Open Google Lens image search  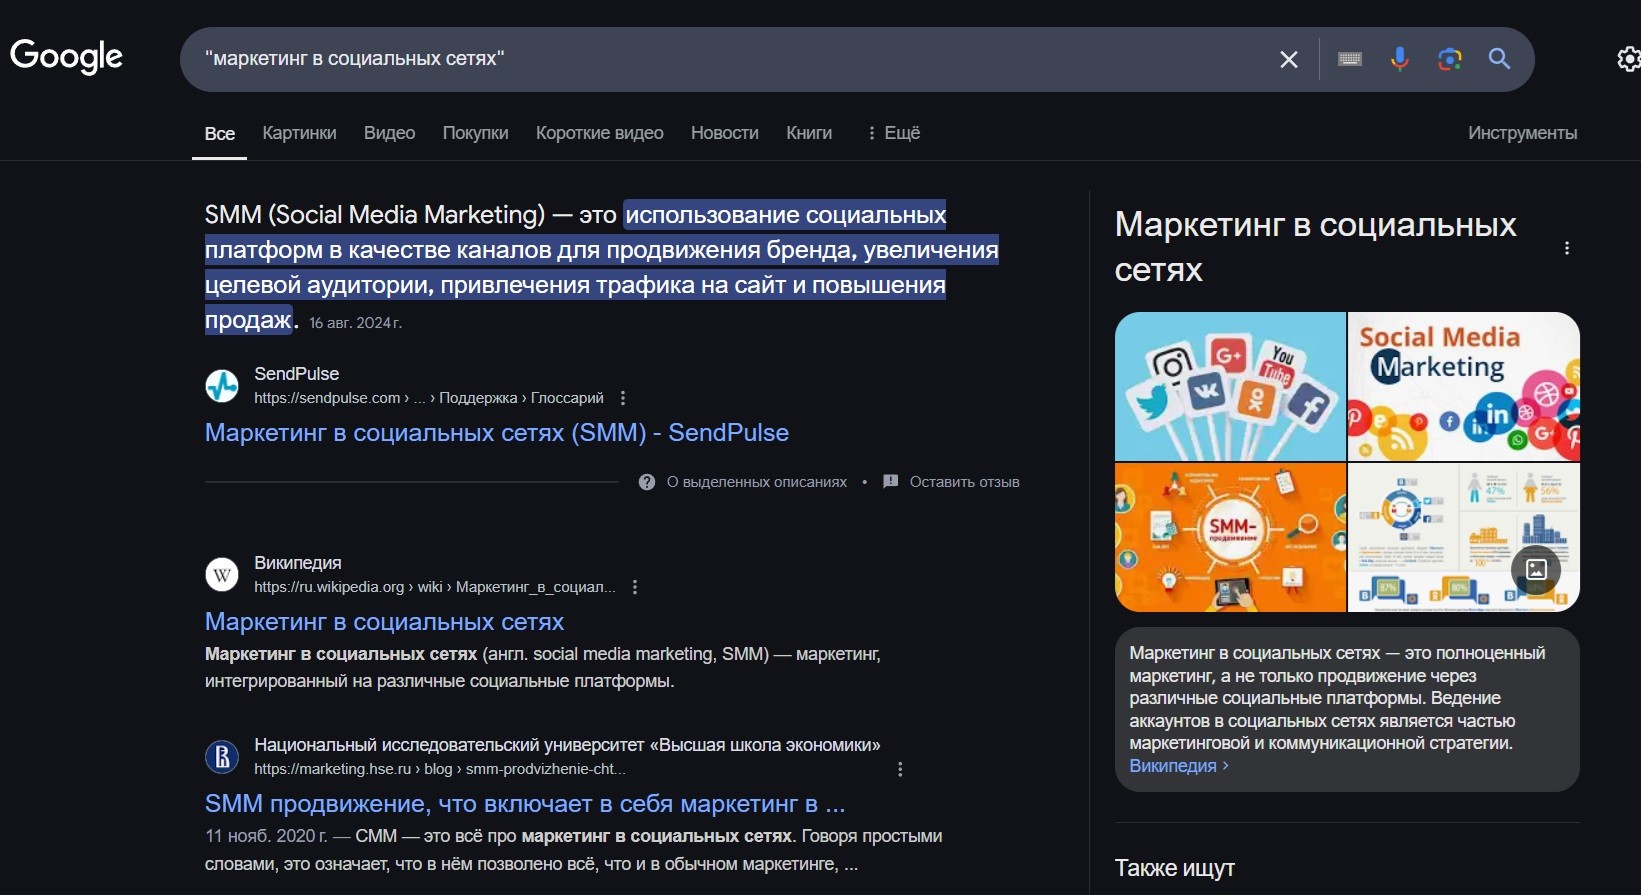coord(1449,60)
